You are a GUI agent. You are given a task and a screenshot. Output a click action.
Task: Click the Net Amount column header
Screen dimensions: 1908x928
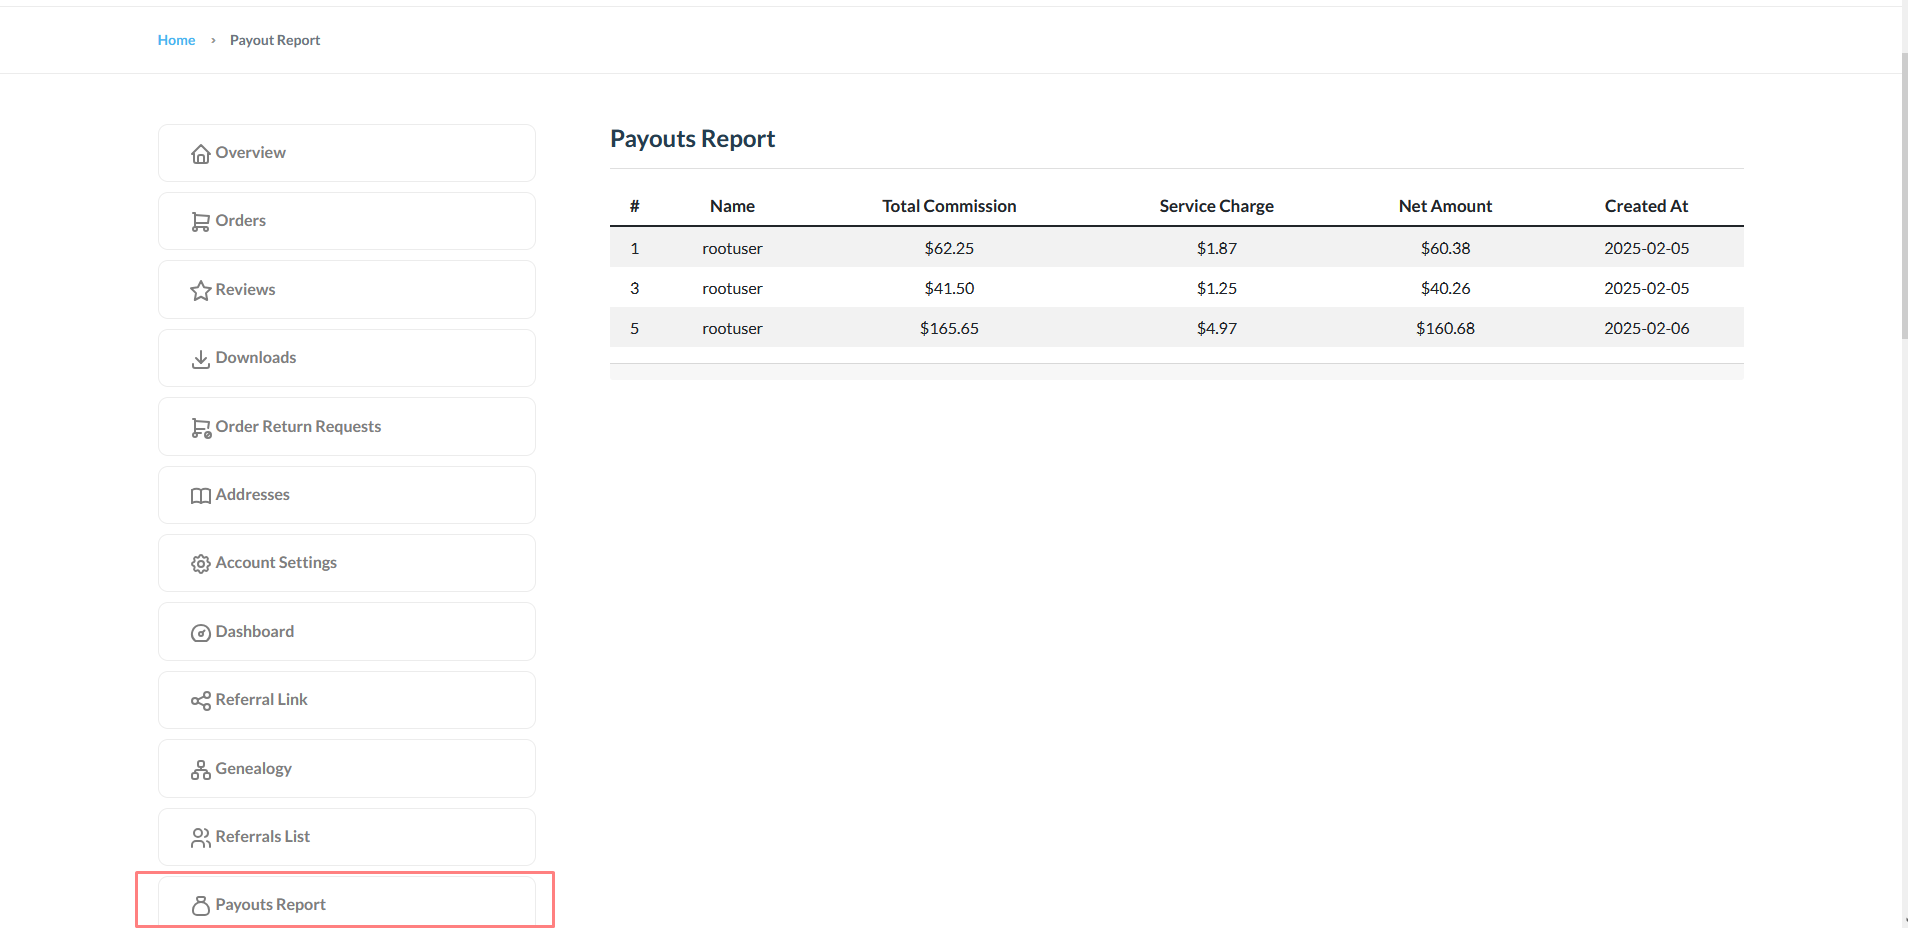(x=1445, y=206)
